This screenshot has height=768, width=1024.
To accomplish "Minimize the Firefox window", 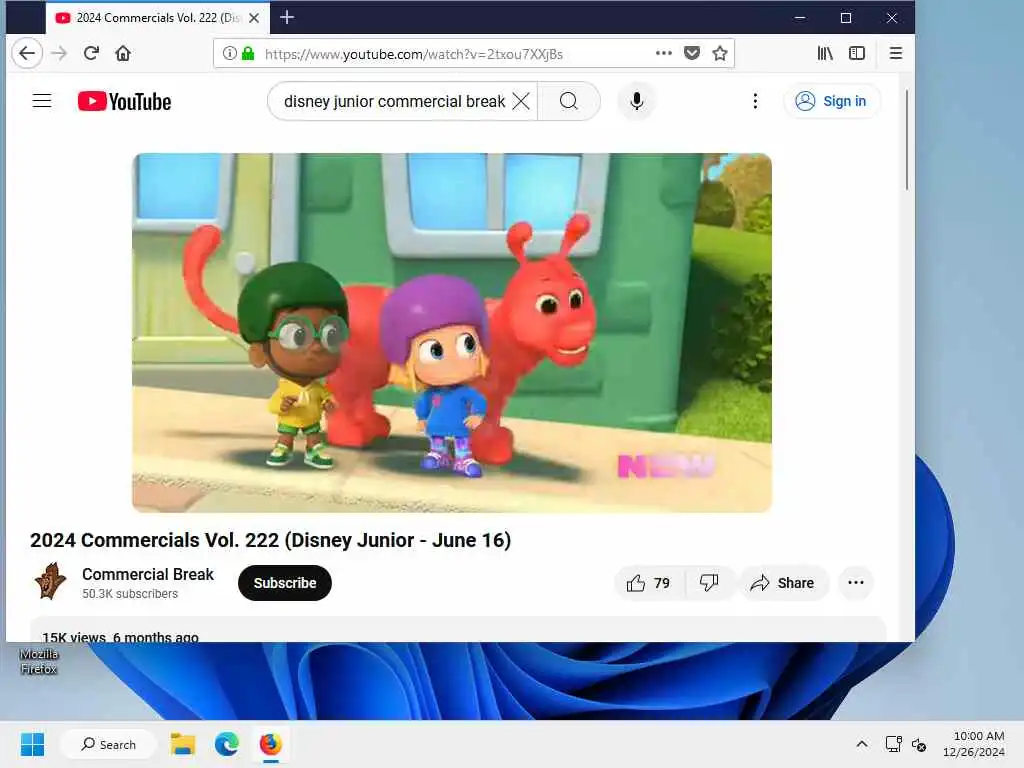I will pyautogui.click(x=800, y=18).
